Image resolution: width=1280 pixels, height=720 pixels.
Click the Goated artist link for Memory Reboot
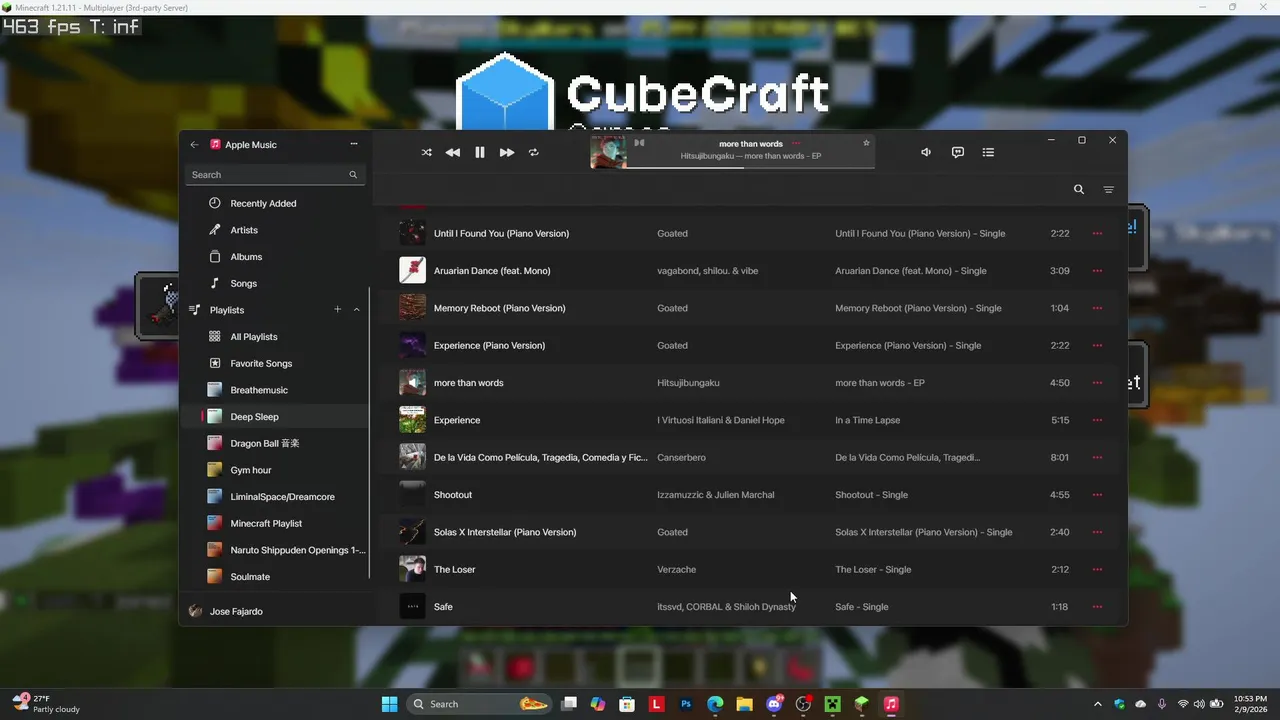pos(672,308)
